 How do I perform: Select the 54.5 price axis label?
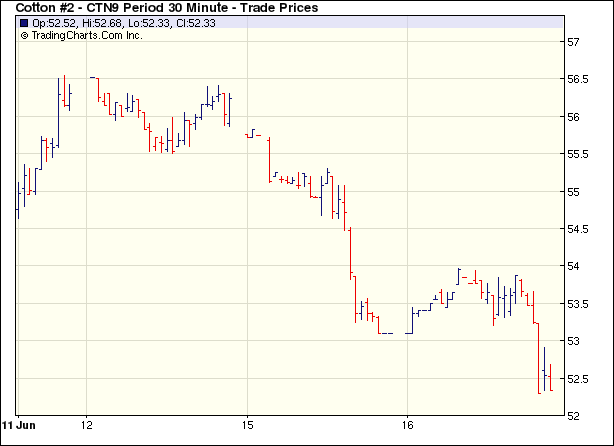pyautogui.click(x=578, y=229)
